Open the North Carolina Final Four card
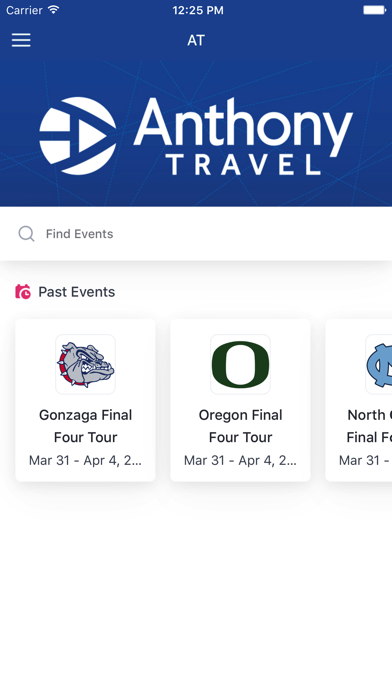Viewport: 392px width, 696px height. tap(359, 400)
